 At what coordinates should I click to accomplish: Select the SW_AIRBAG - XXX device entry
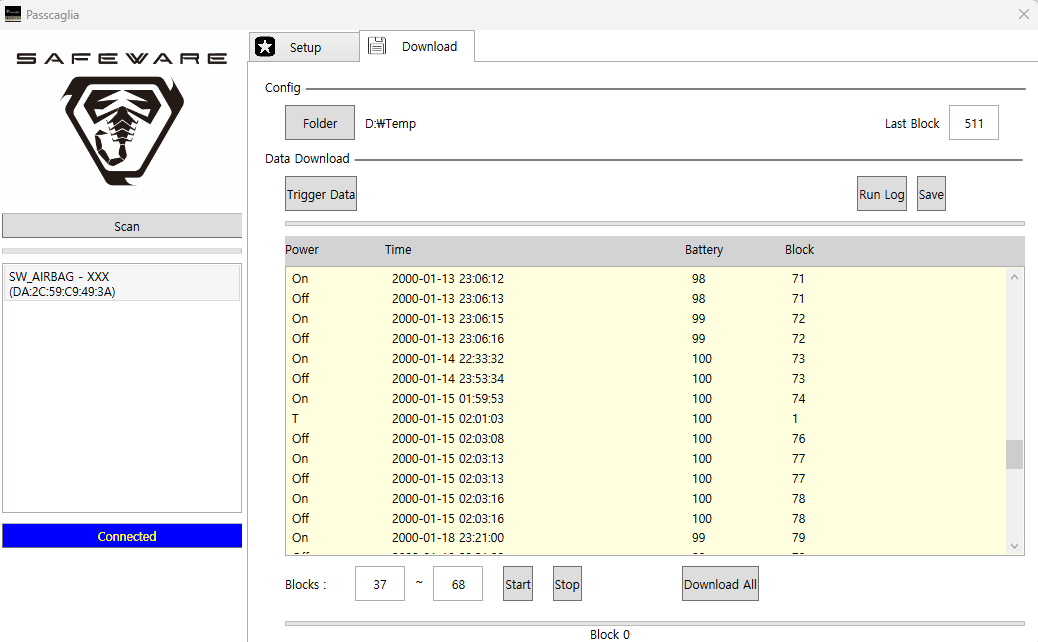122,284
